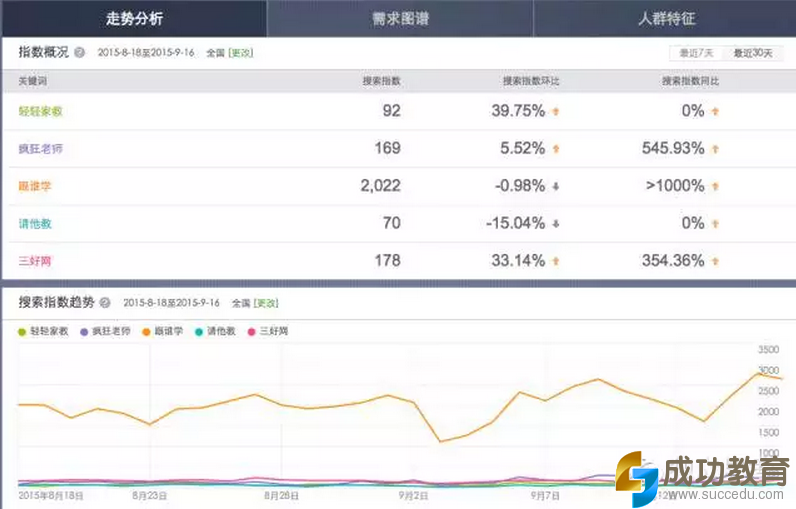Click the up arrow beside 354.36%
The height and width of the screenshot is (509, 796).
pos(714,261)
